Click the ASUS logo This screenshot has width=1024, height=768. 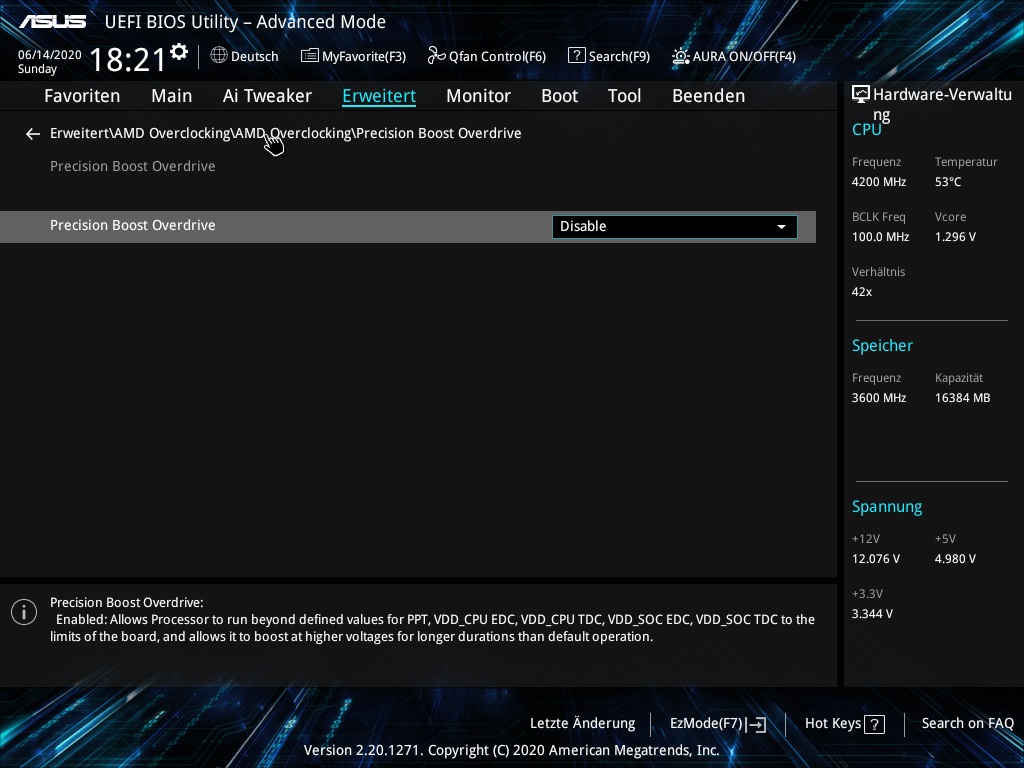pyautogui.click(x=52, y=22)
